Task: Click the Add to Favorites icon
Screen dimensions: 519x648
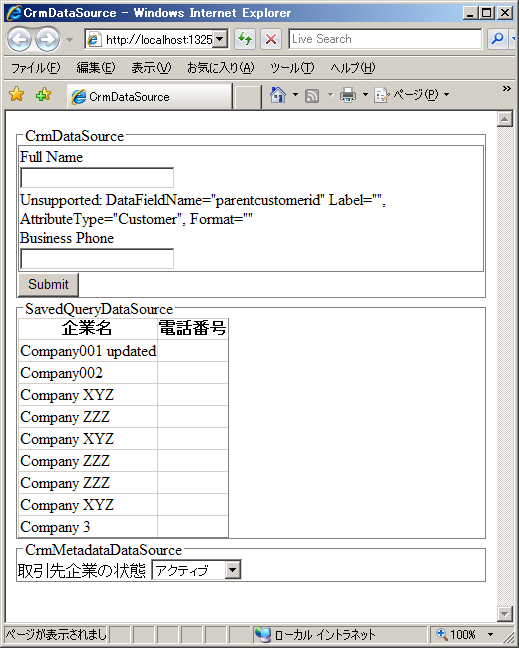Action: 43,95
